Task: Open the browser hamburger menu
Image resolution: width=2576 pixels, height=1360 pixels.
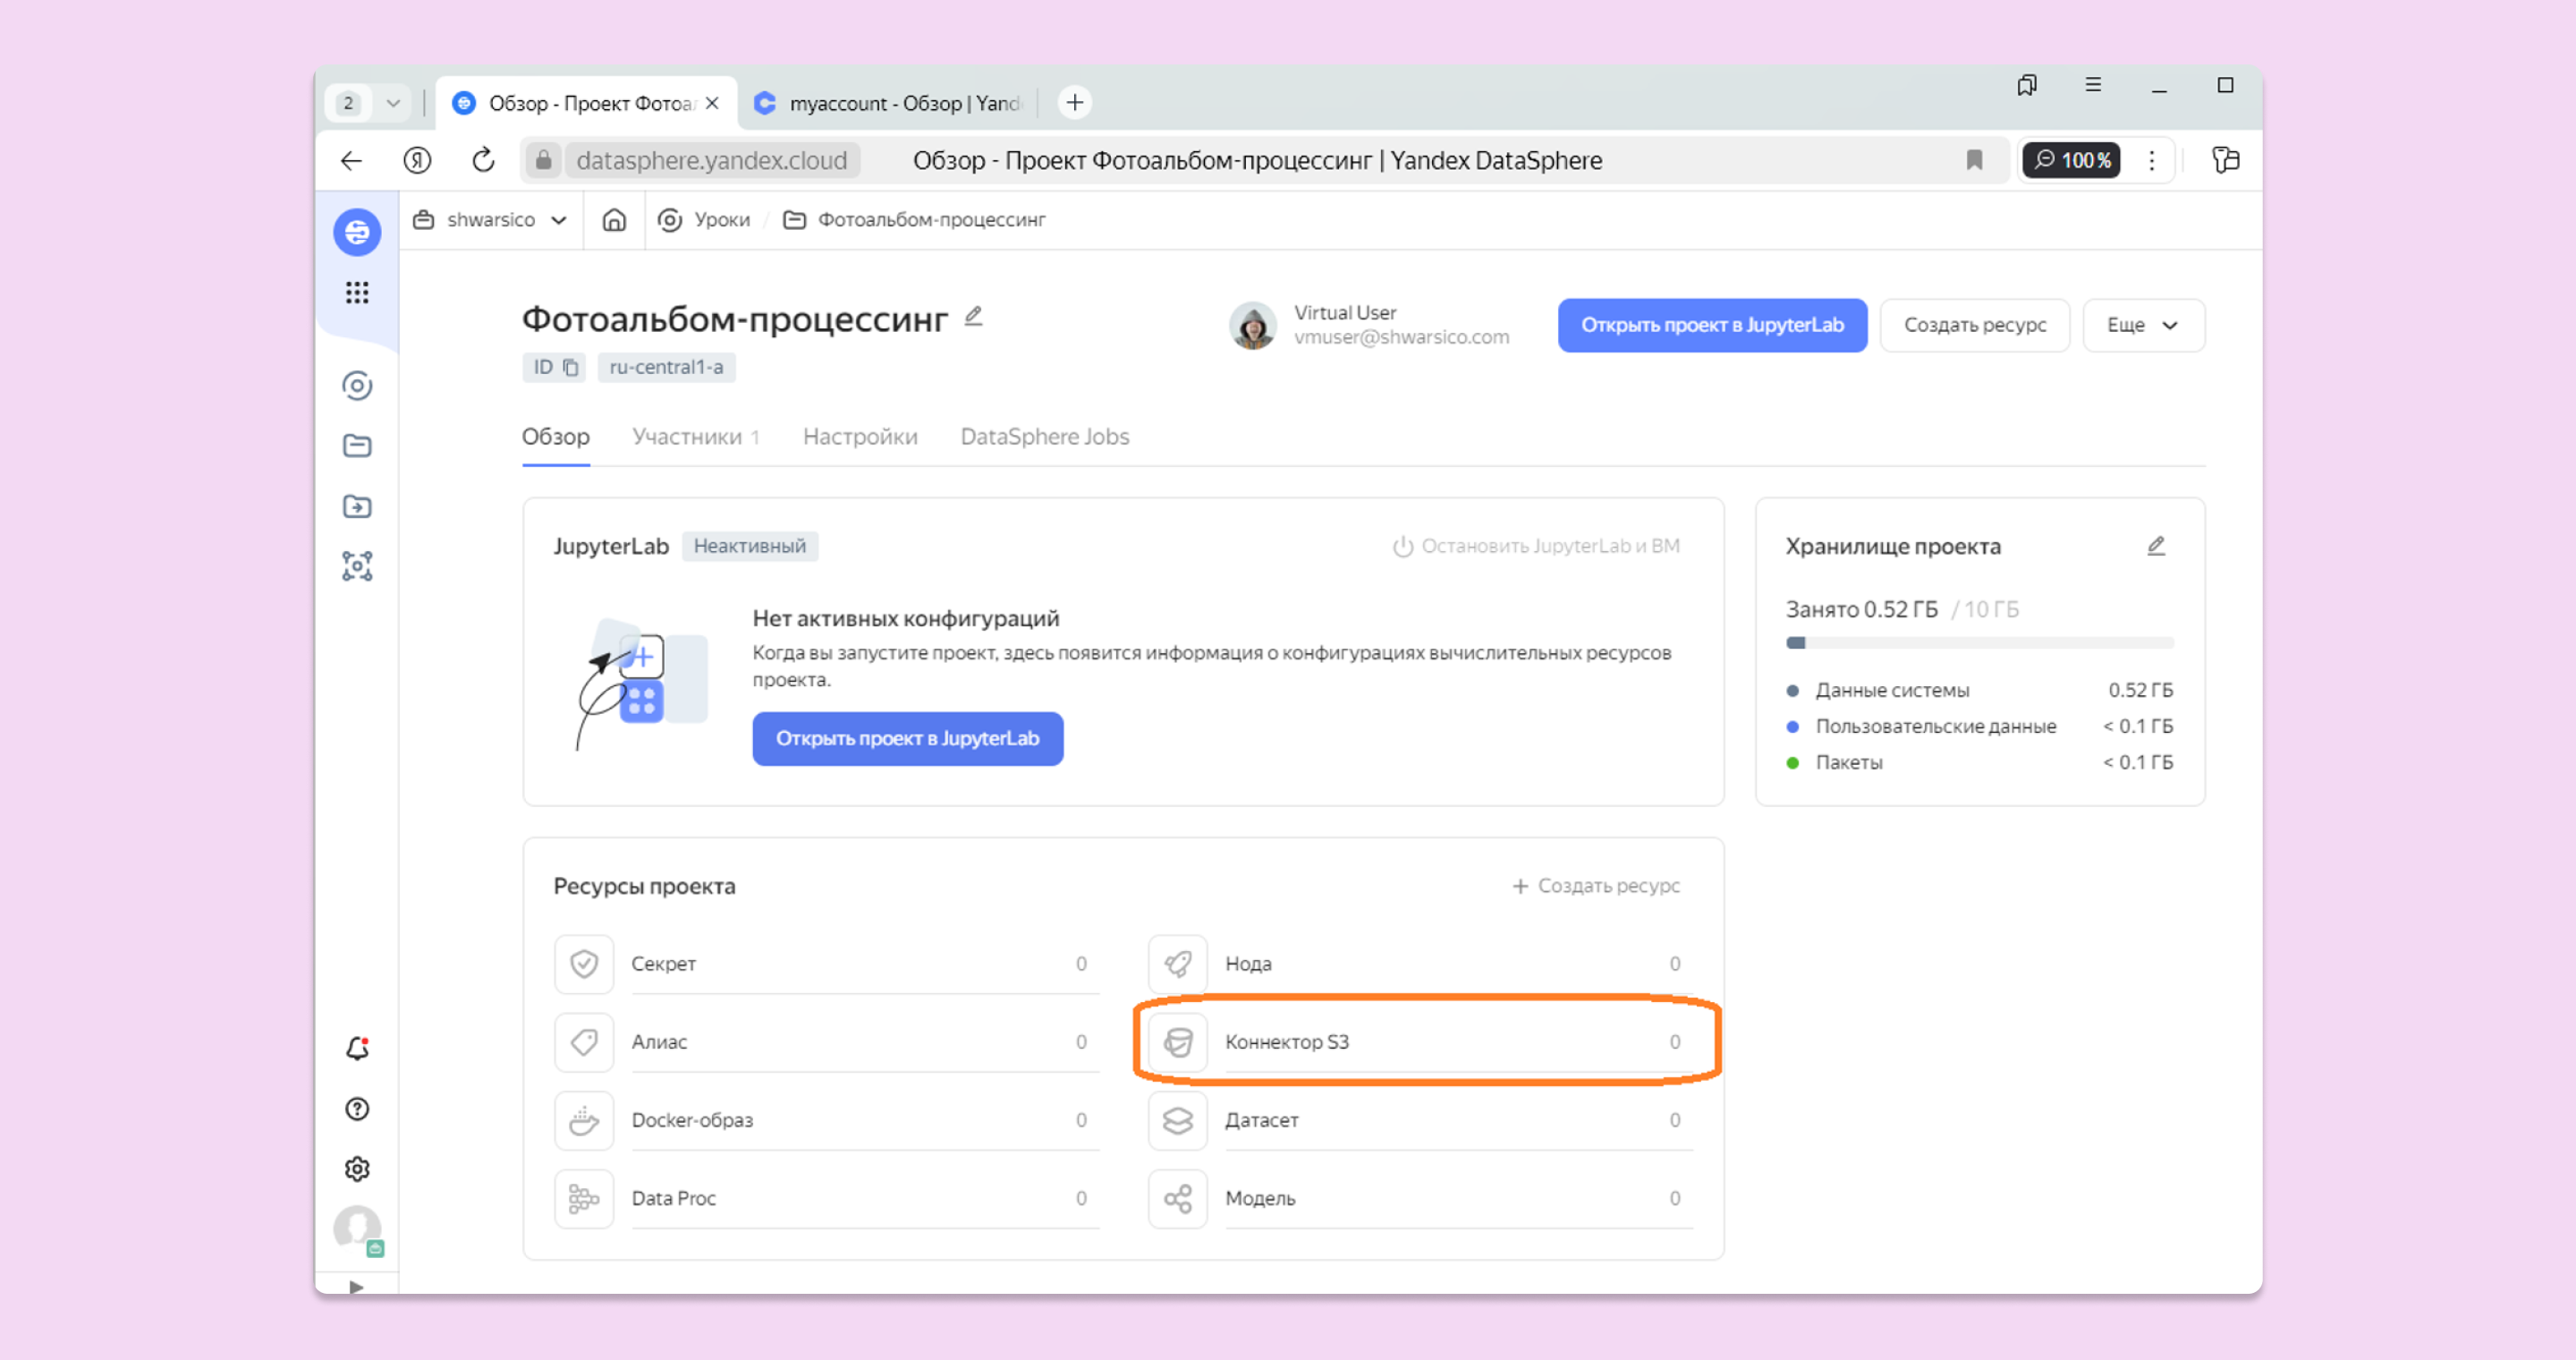Action: point(2093,85)
